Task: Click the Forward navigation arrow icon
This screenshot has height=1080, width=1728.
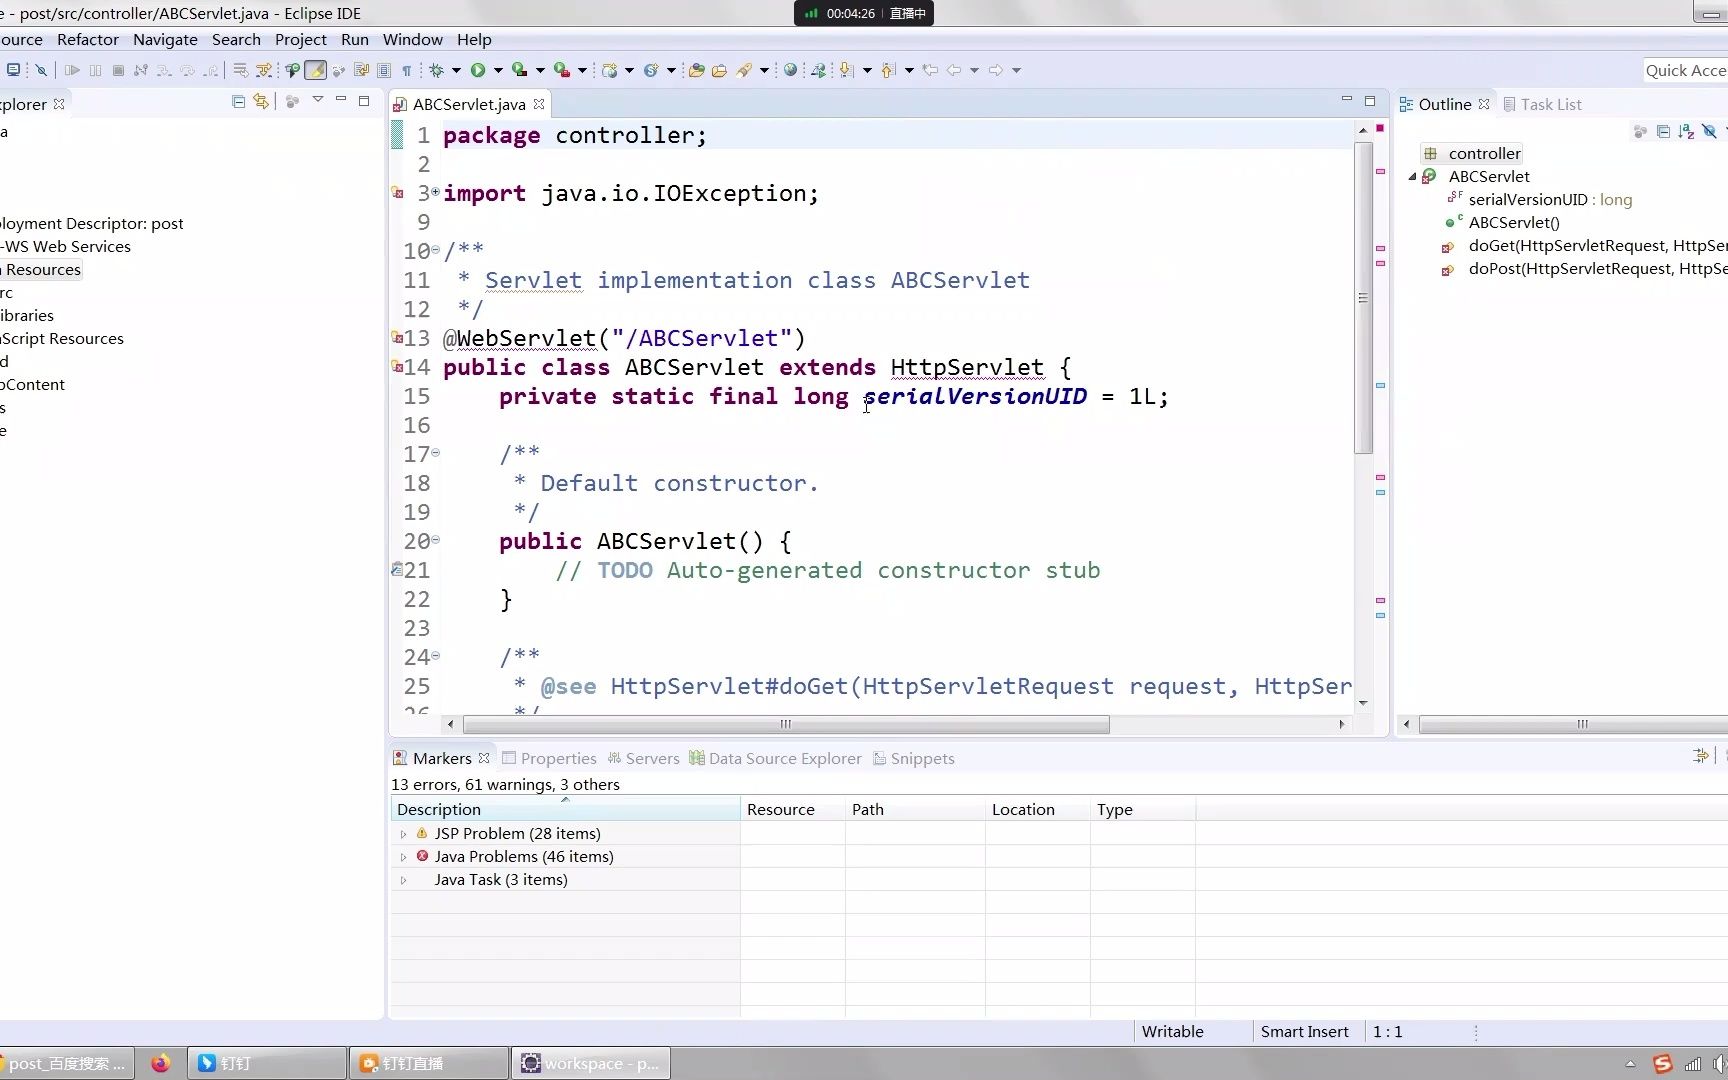Action: (996, 70)
